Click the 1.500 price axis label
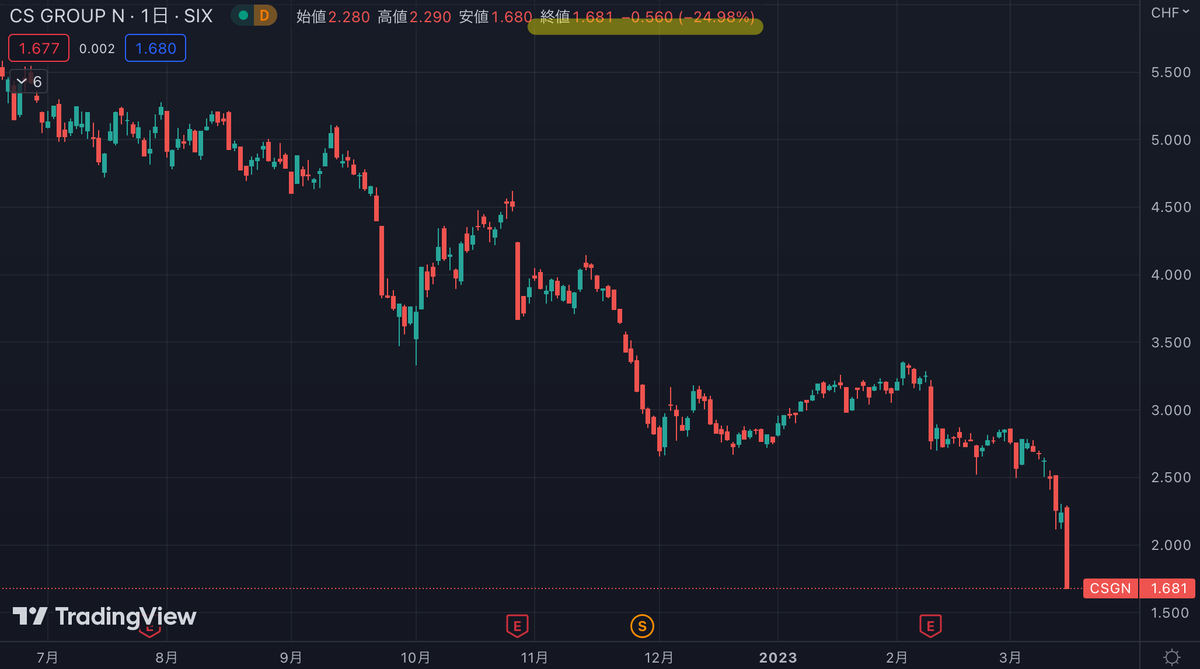 (1171, 613)
